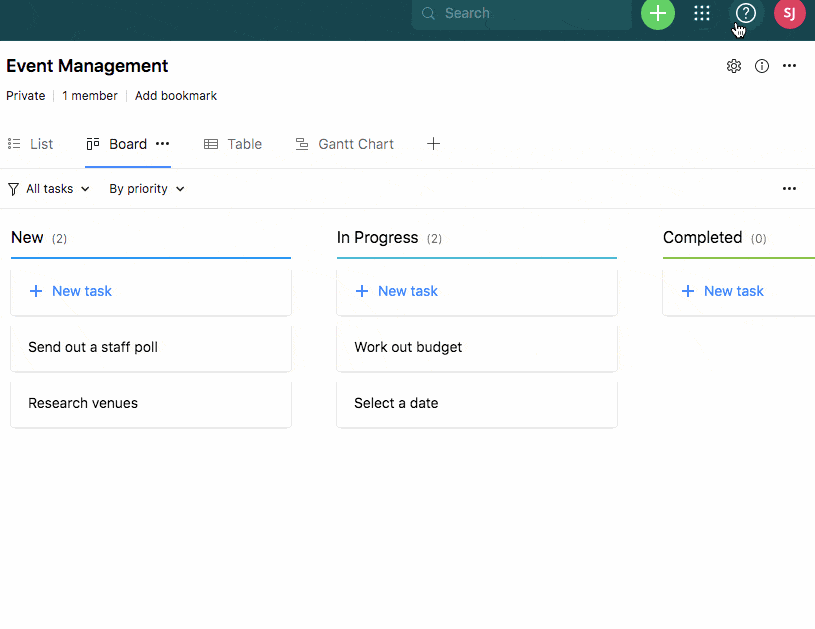Open the help question mark icon

tap(745, 13)
